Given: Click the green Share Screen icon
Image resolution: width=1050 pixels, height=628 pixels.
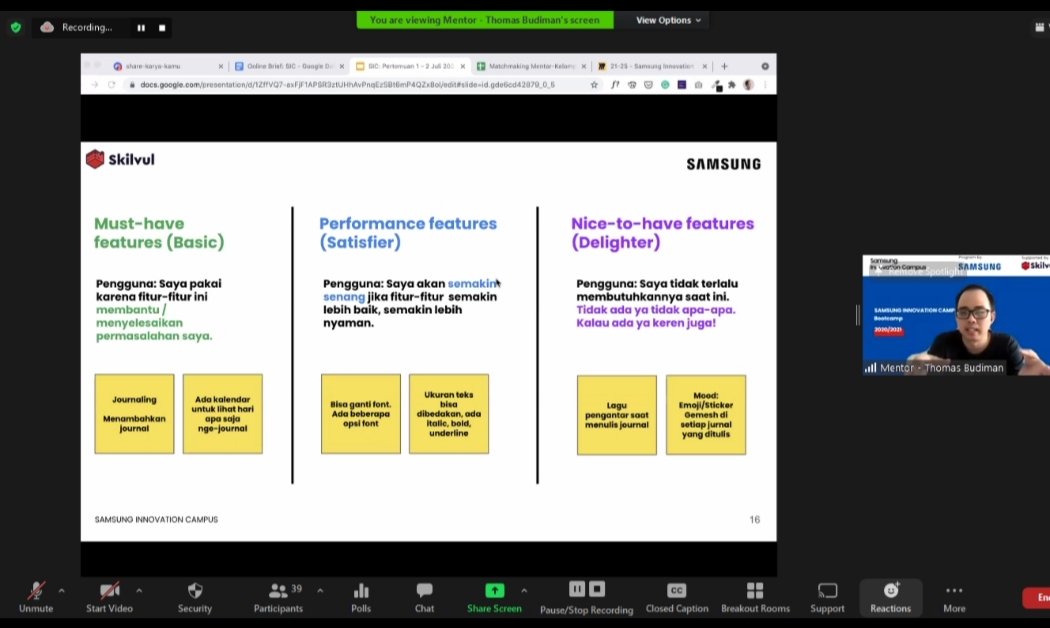Looking at the screenshot, I should click(494, 591).
